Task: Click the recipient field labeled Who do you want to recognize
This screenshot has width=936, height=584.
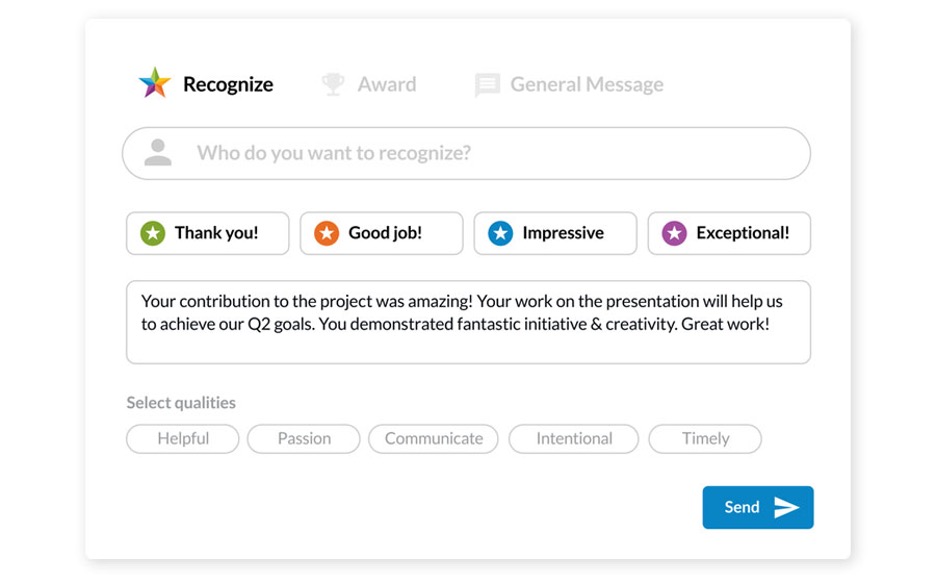Action: pyautogui.click(x=466, y=153)
